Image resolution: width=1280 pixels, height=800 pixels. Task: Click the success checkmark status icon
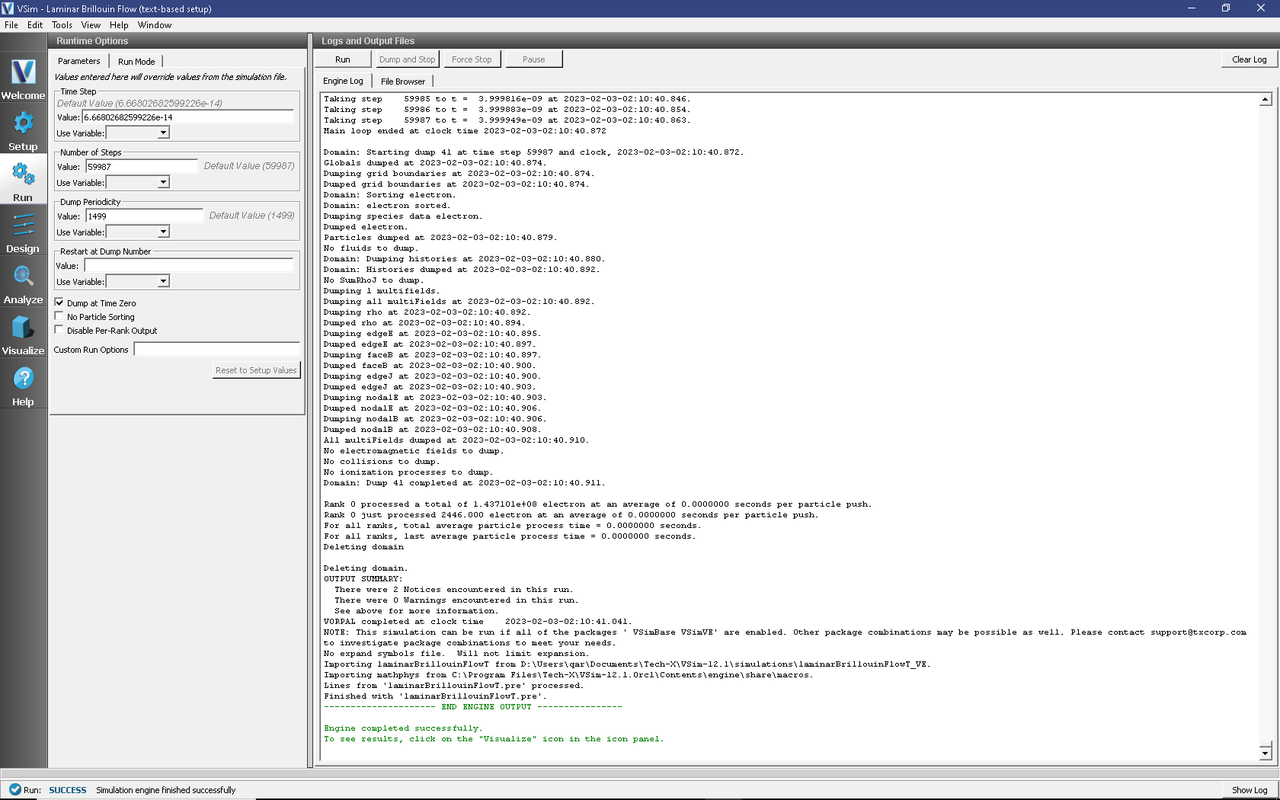coord(13,790)
